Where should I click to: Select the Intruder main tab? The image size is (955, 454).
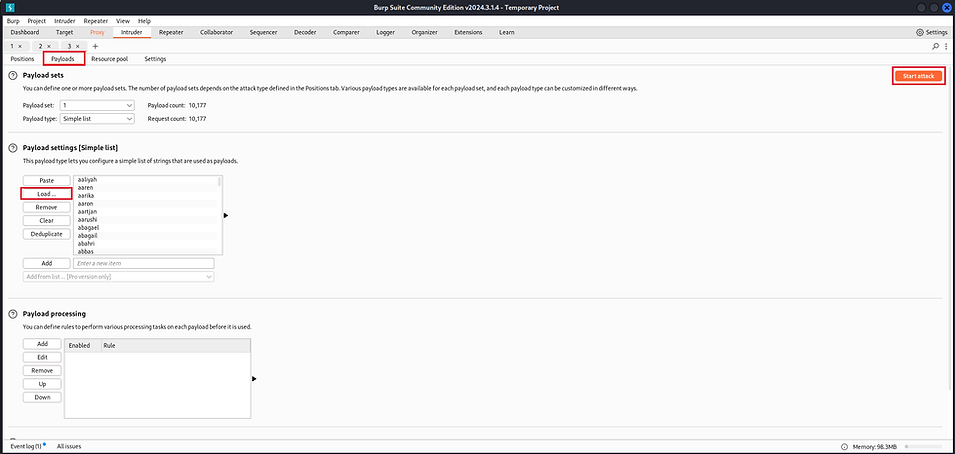[x=132, y=32]
